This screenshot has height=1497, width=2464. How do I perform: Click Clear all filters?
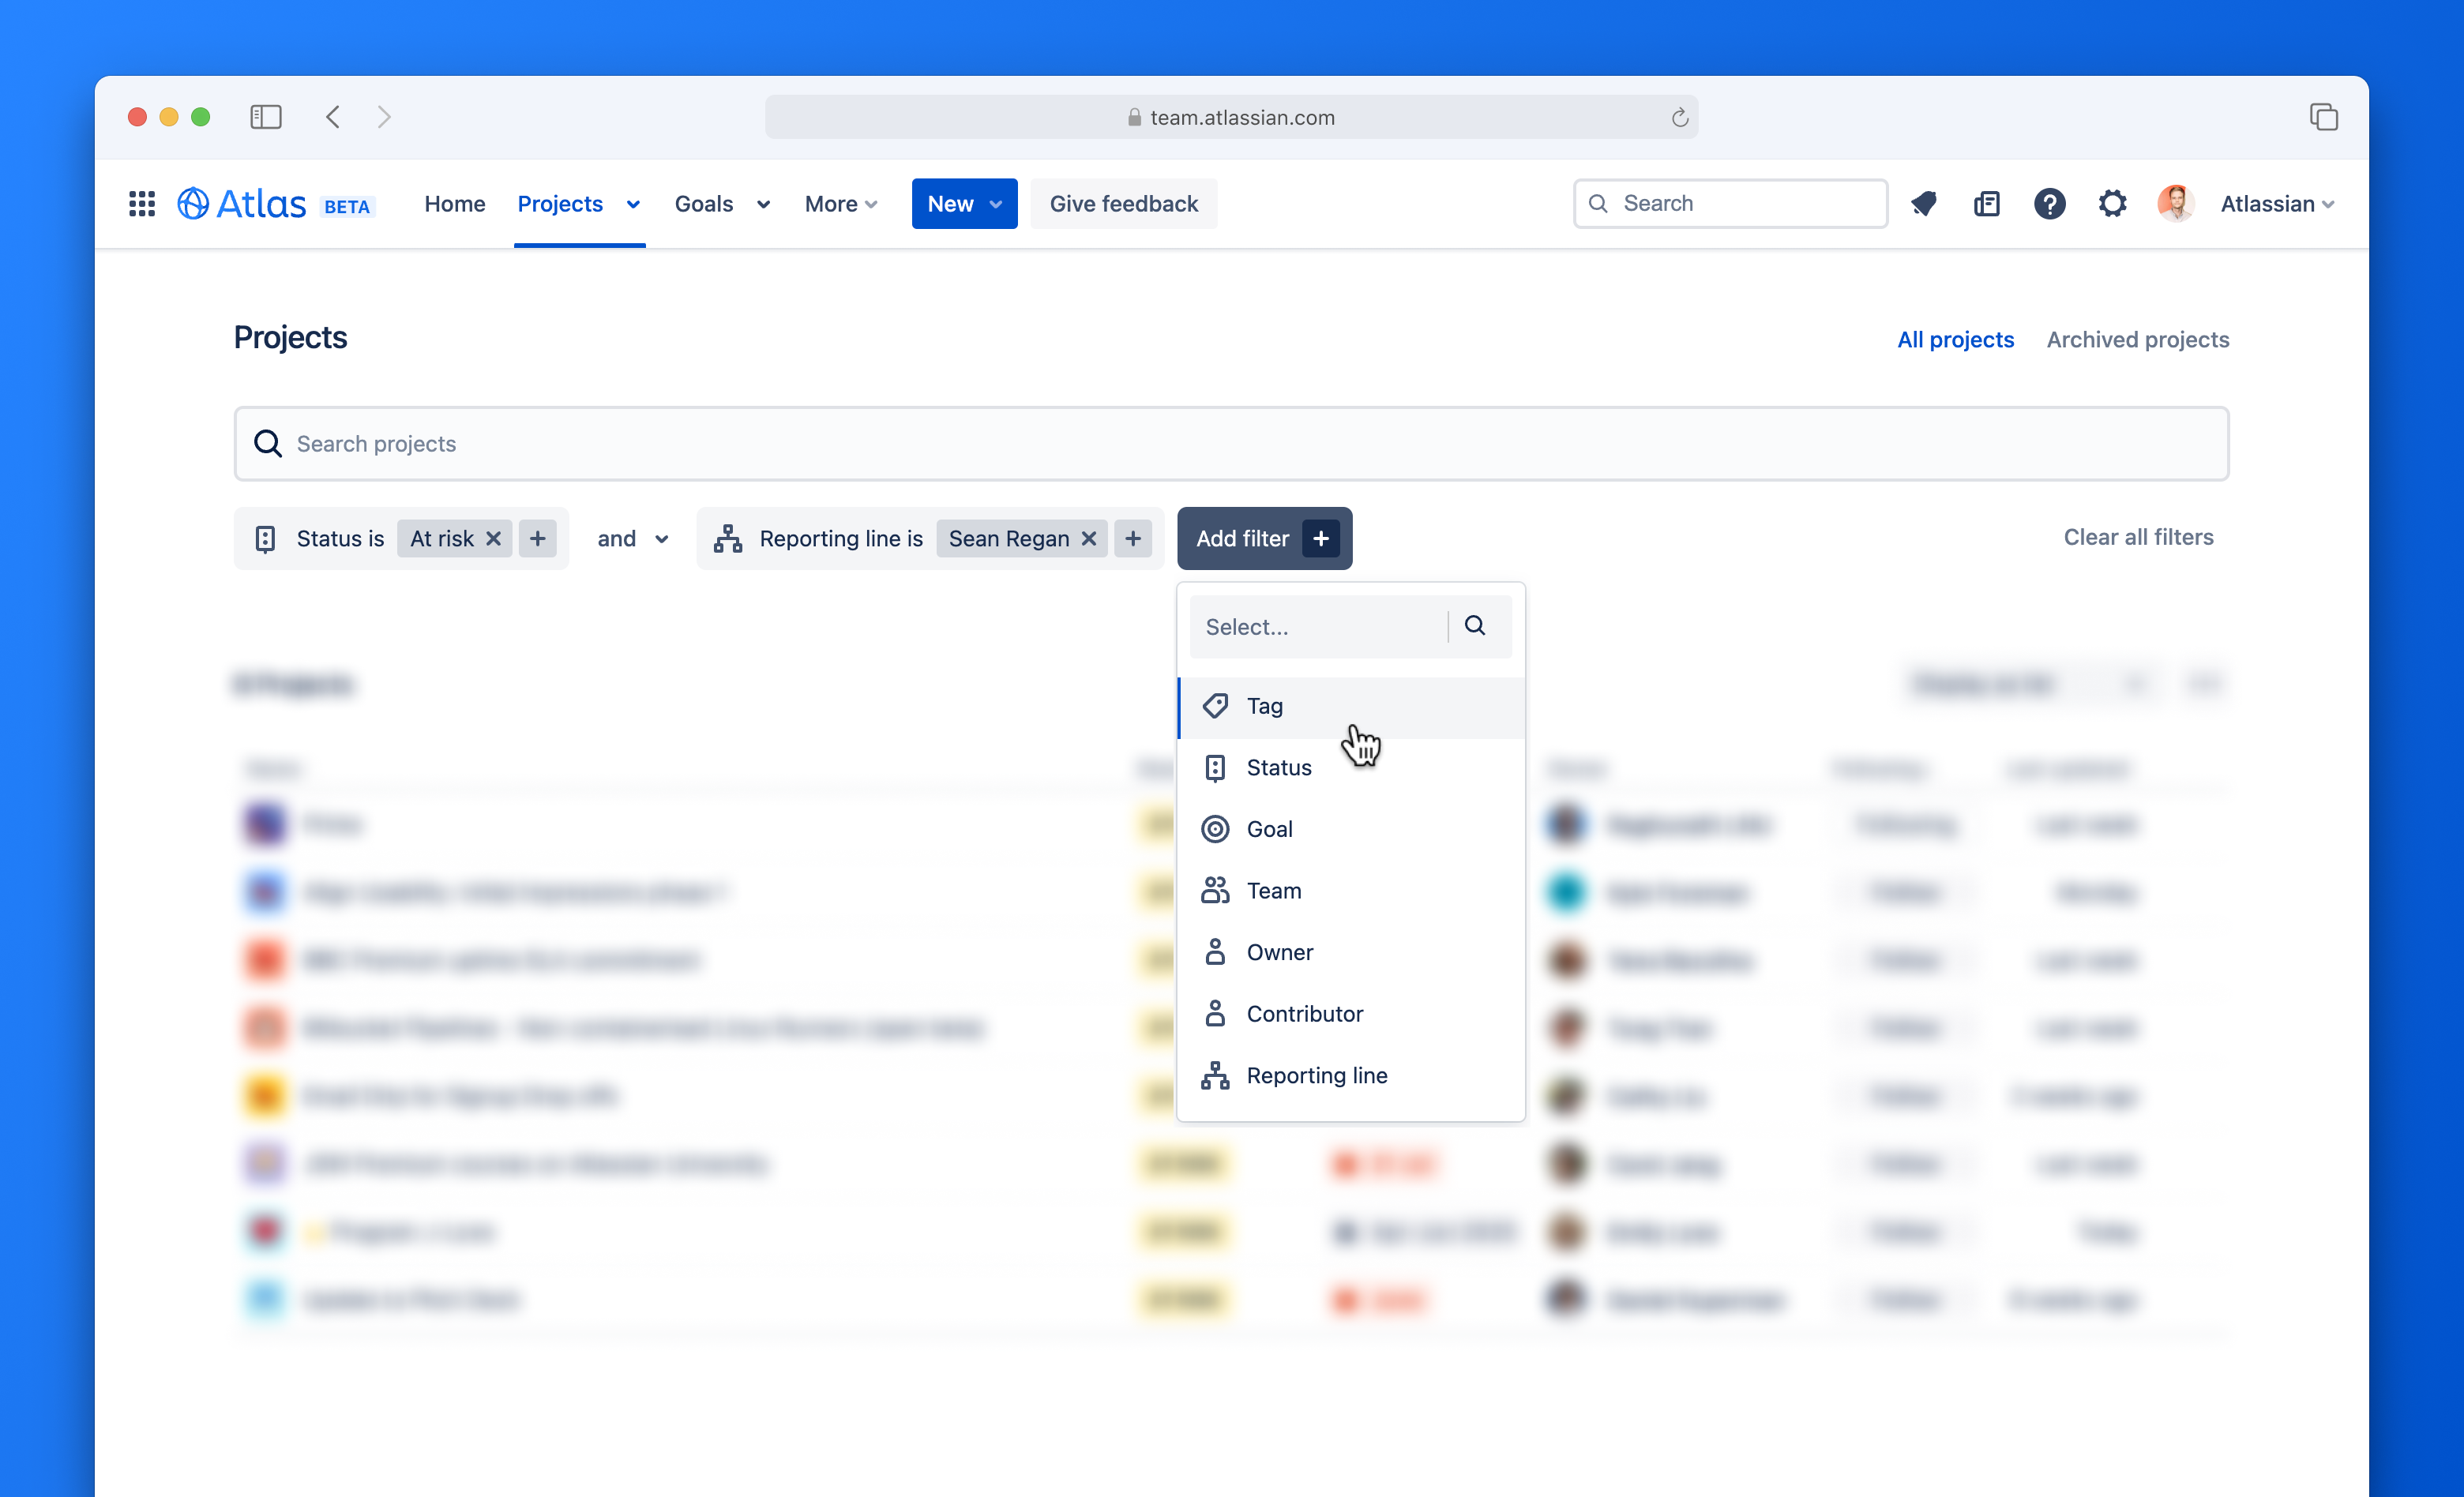coord(2138,537)
